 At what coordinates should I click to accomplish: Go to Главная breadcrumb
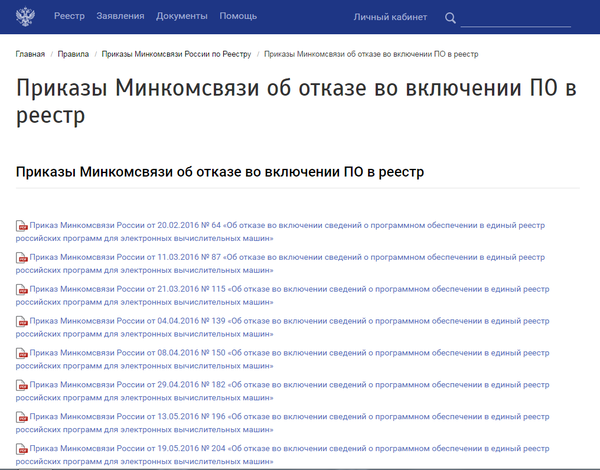[30, 54]
